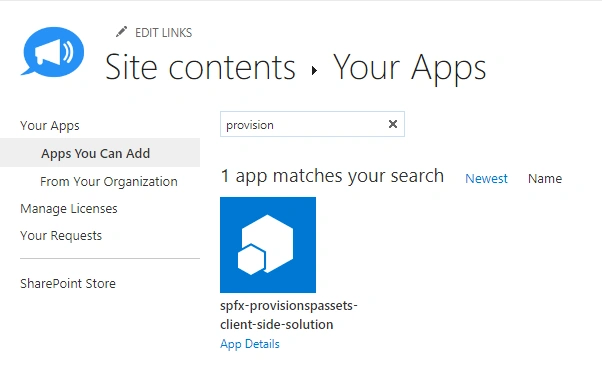Click the site logo megaphone icon
The image size is (602, 371).
[53, 52]
